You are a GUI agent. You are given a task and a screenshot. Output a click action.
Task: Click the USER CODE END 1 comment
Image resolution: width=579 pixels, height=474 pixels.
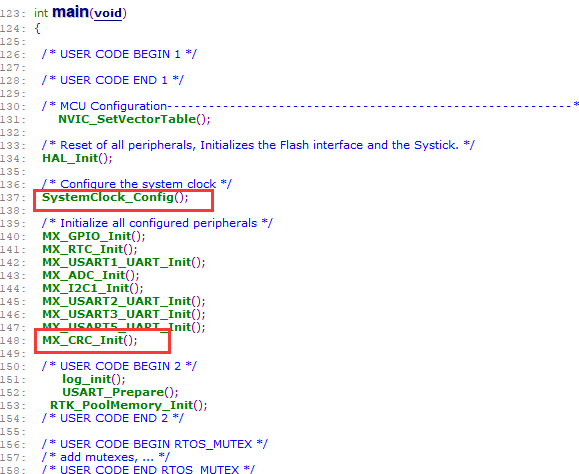click(x=113, y=80)
